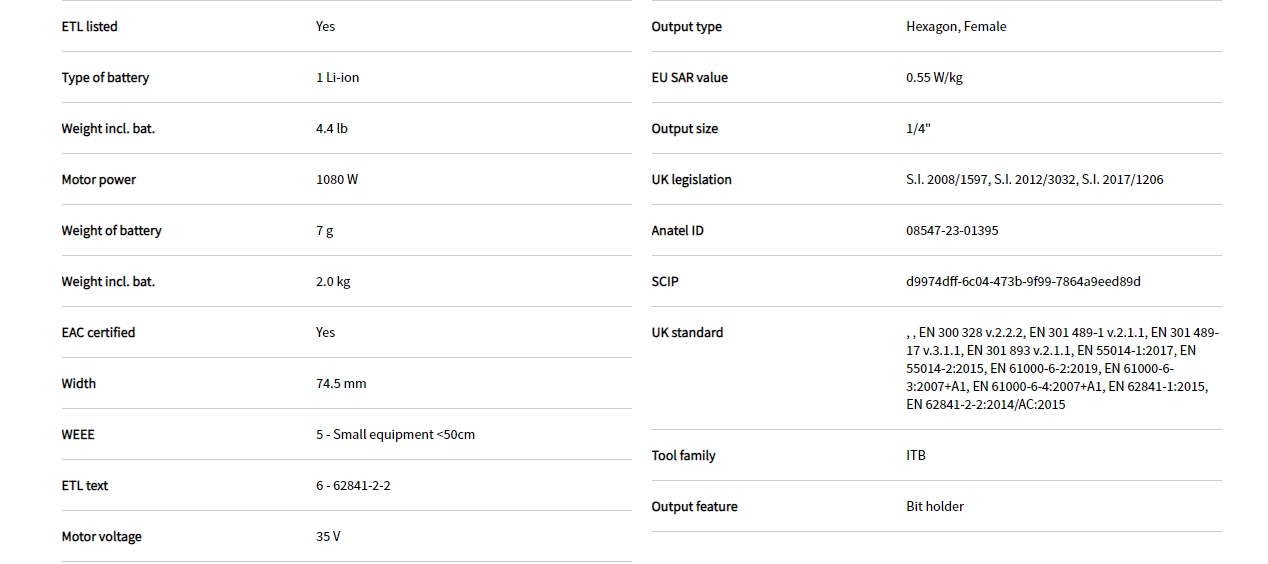
Task: Select the ETL text 6 - 62841-2-2
Action: (x=353, y=486)
